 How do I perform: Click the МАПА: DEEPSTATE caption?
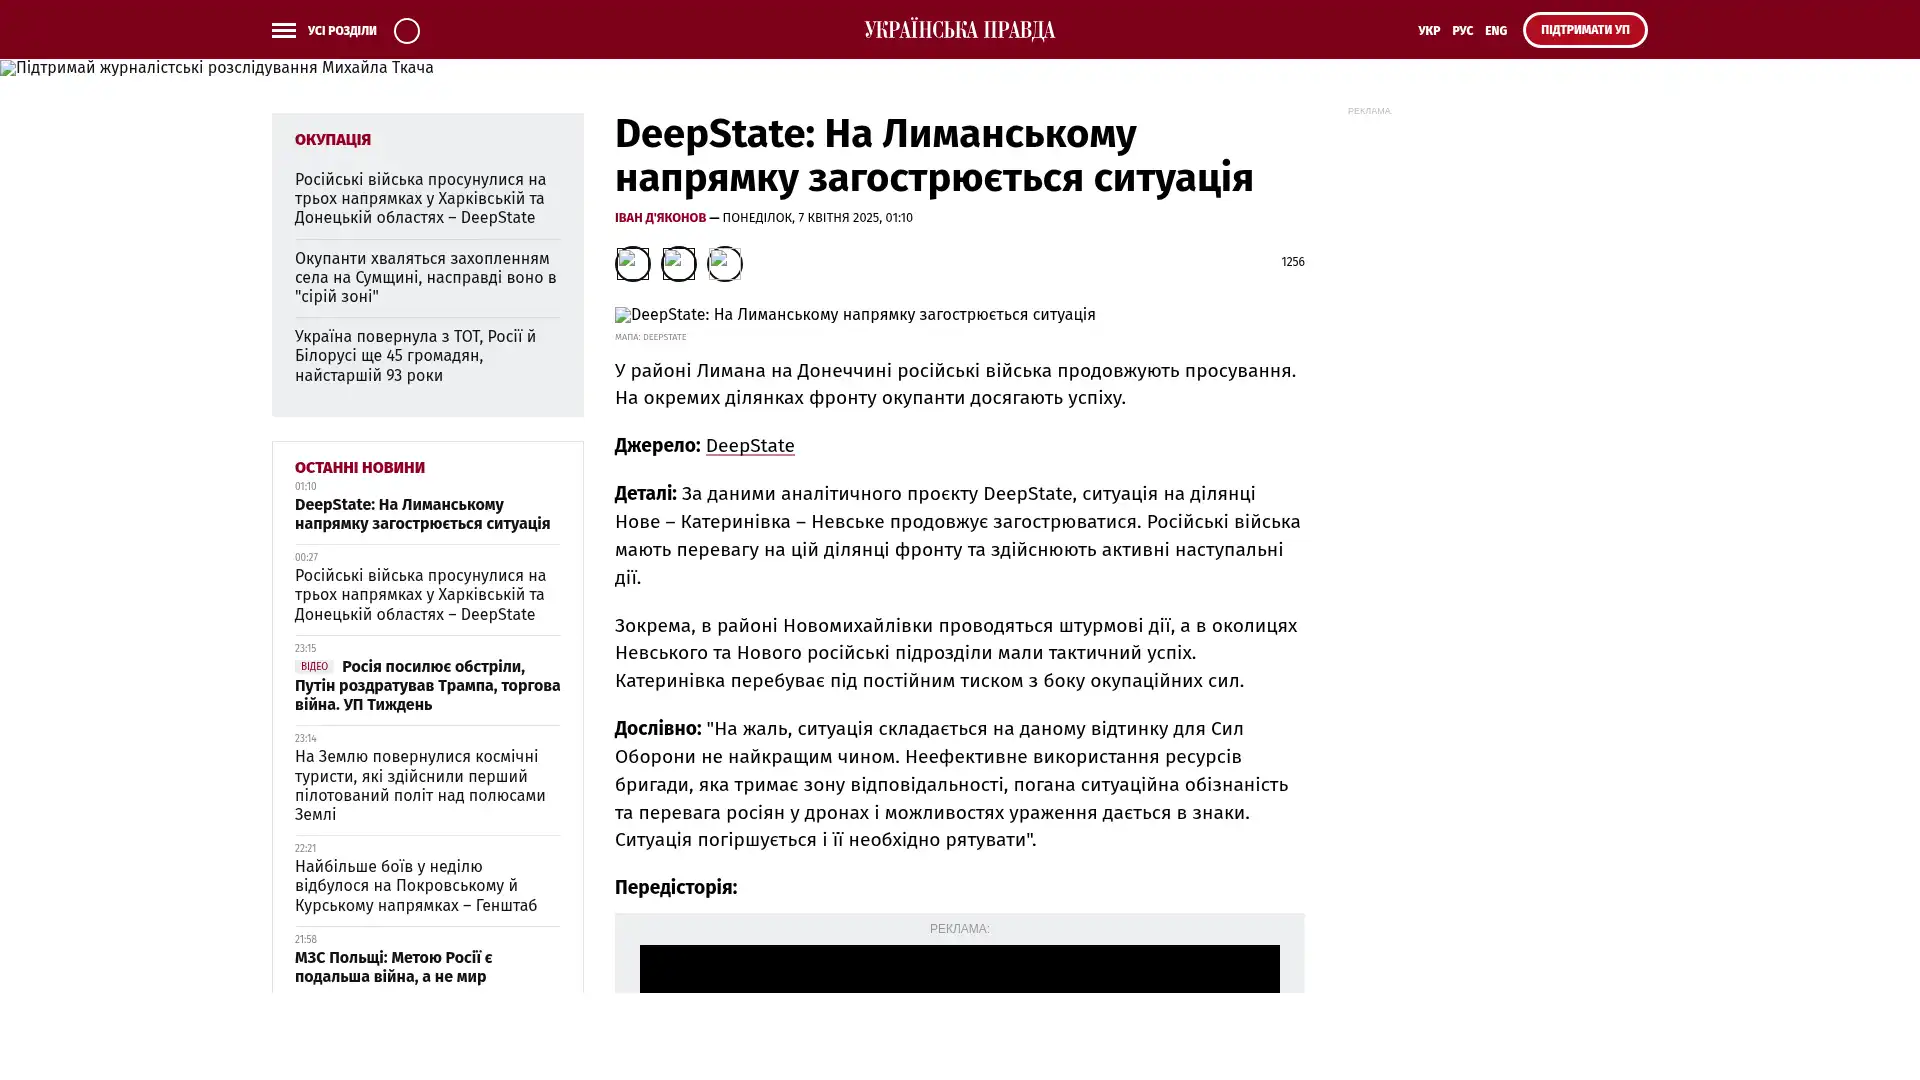point(650,338)
